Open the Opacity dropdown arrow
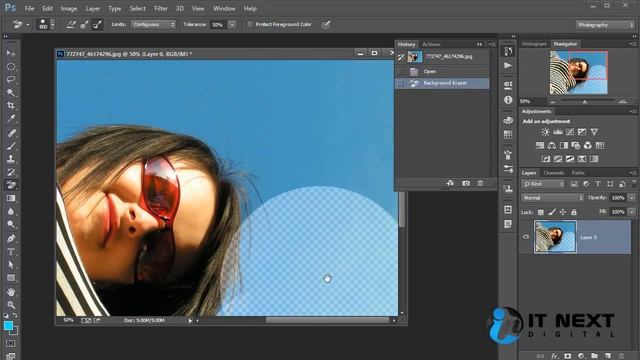 (x=632, y=198)
